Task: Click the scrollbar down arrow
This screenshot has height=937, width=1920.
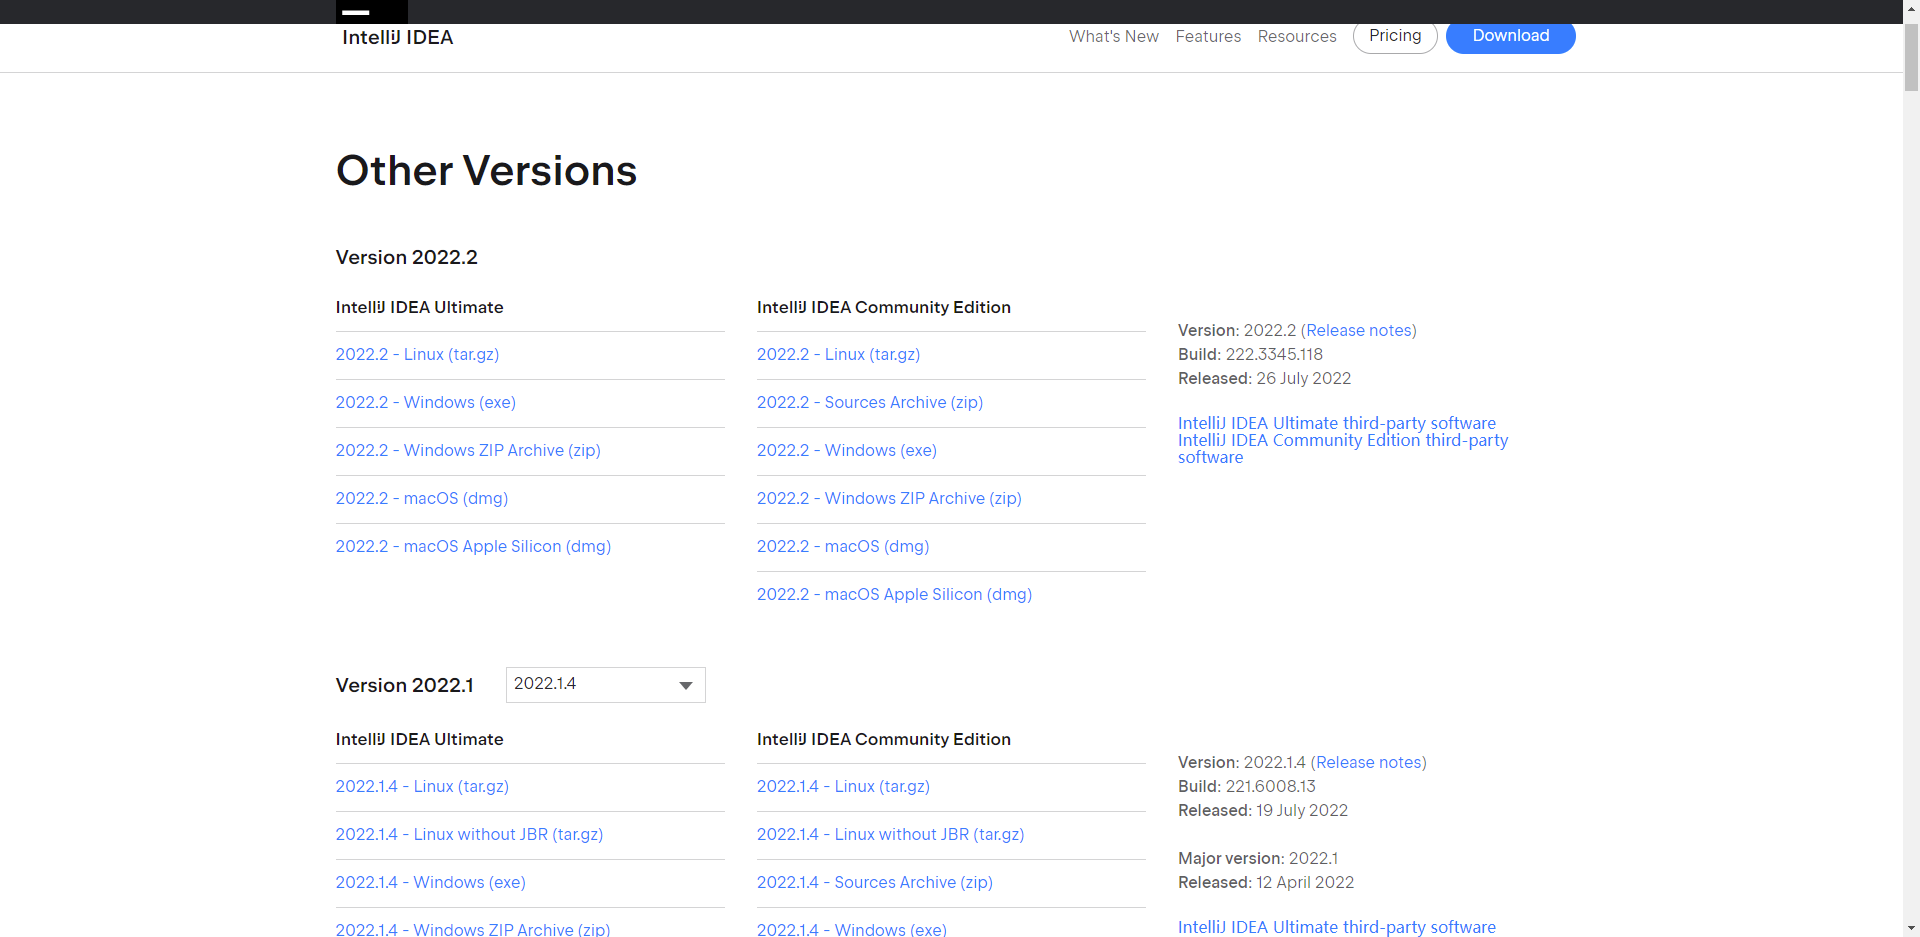Action: [1911, 928]
